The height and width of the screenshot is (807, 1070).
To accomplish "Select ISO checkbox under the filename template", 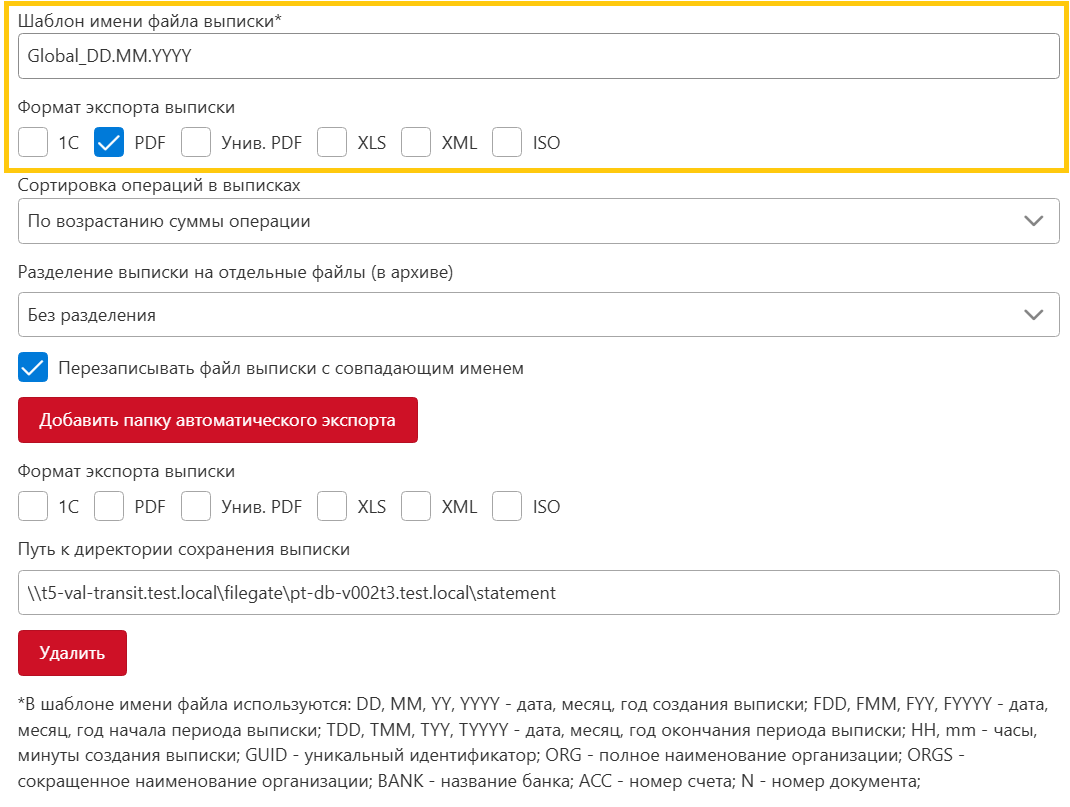I will [507, 142].
